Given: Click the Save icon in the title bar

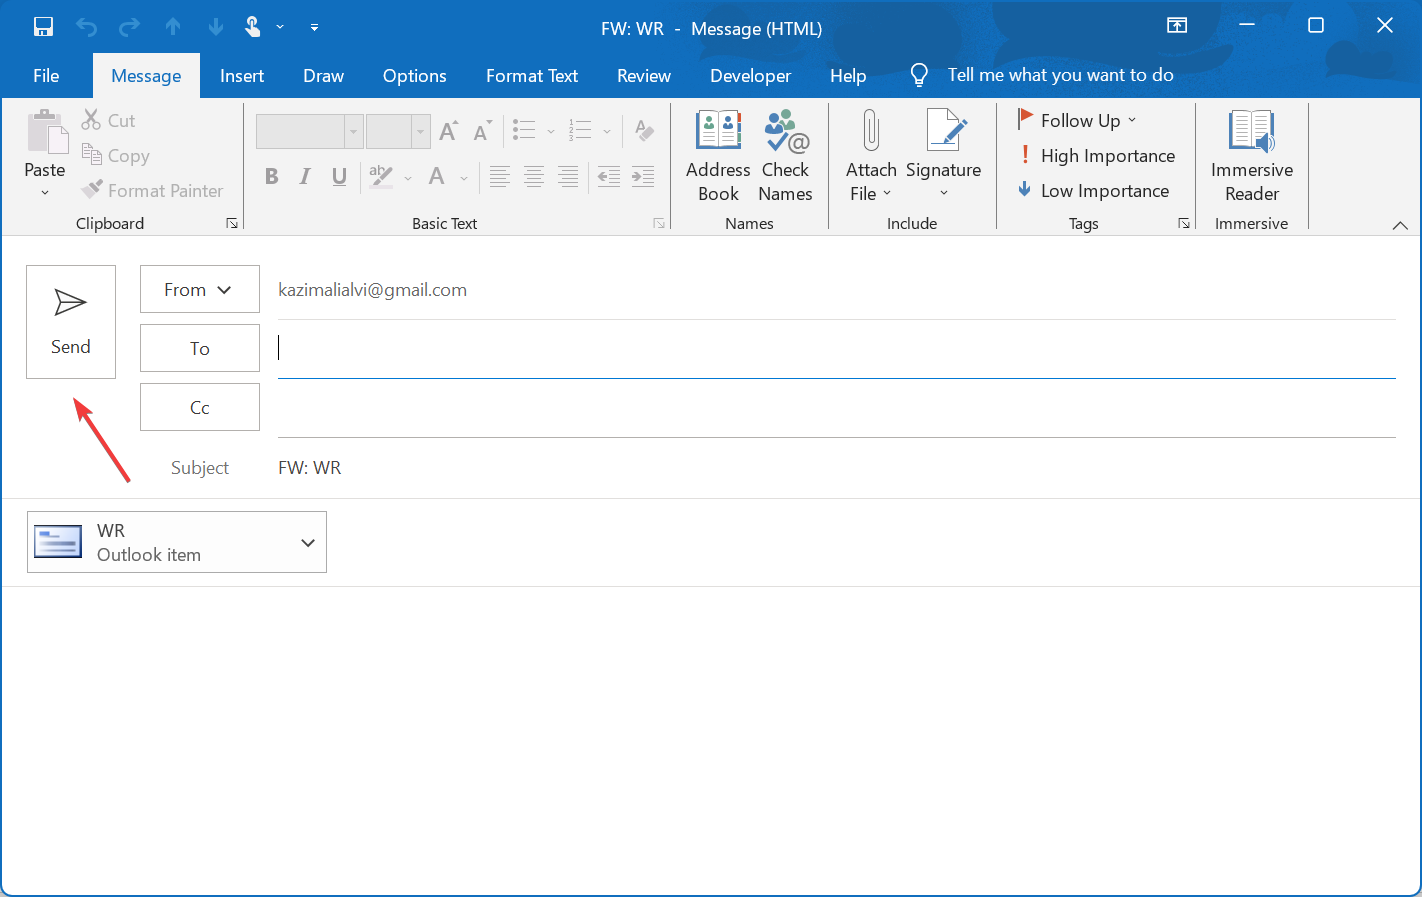Looking at the screenshot, I should pos(43,27).
